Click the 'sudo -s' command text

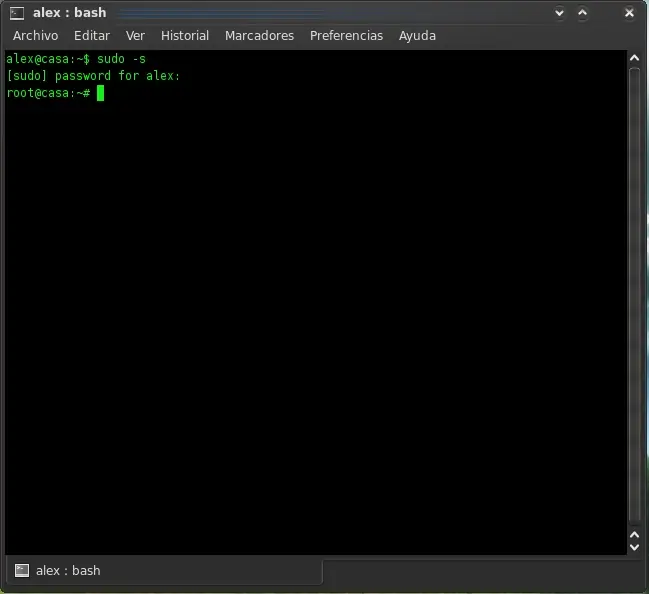point(121,59)
